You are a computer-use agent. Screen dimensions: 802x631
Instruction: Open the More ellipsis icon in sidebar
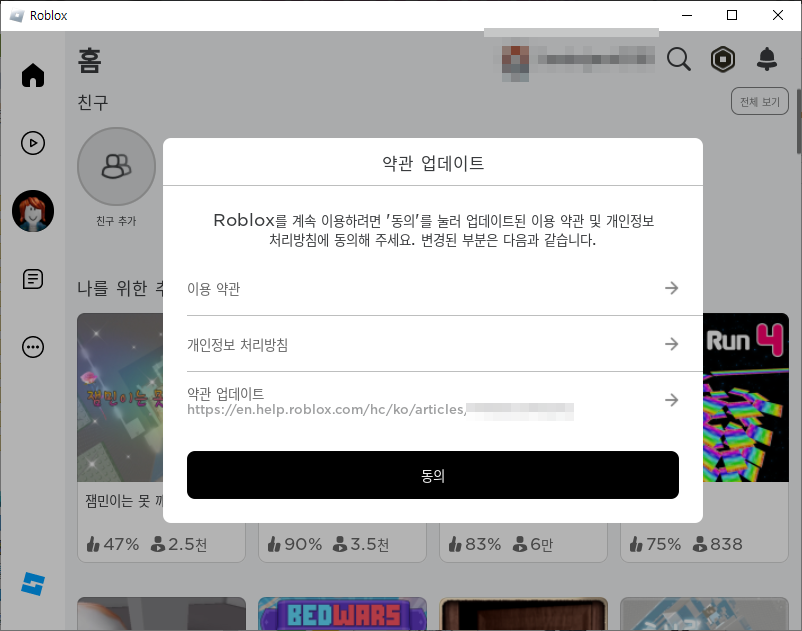pos(33,347)
